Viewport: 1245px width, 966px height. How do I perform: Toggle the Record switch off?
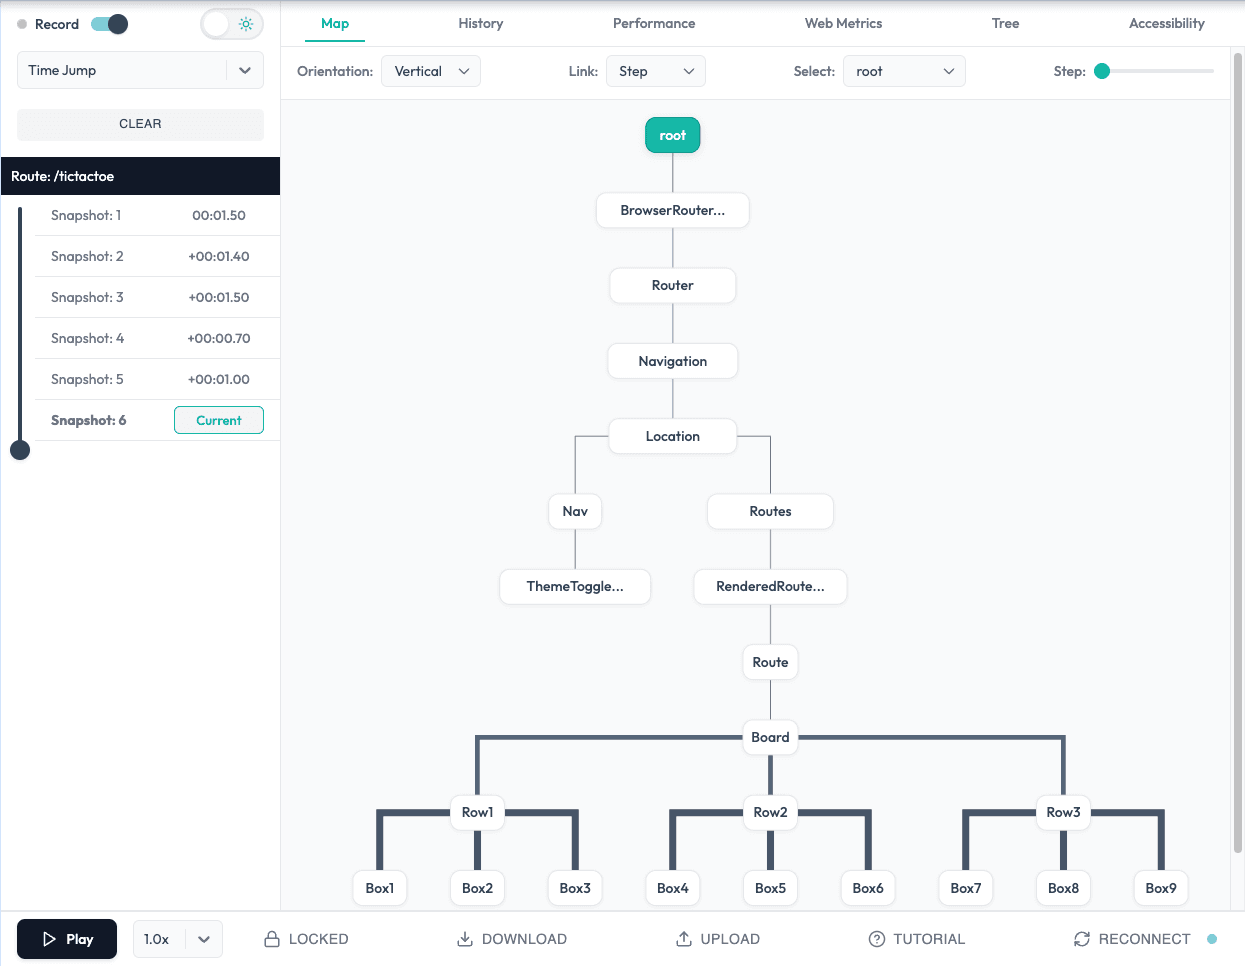[108, 23]
